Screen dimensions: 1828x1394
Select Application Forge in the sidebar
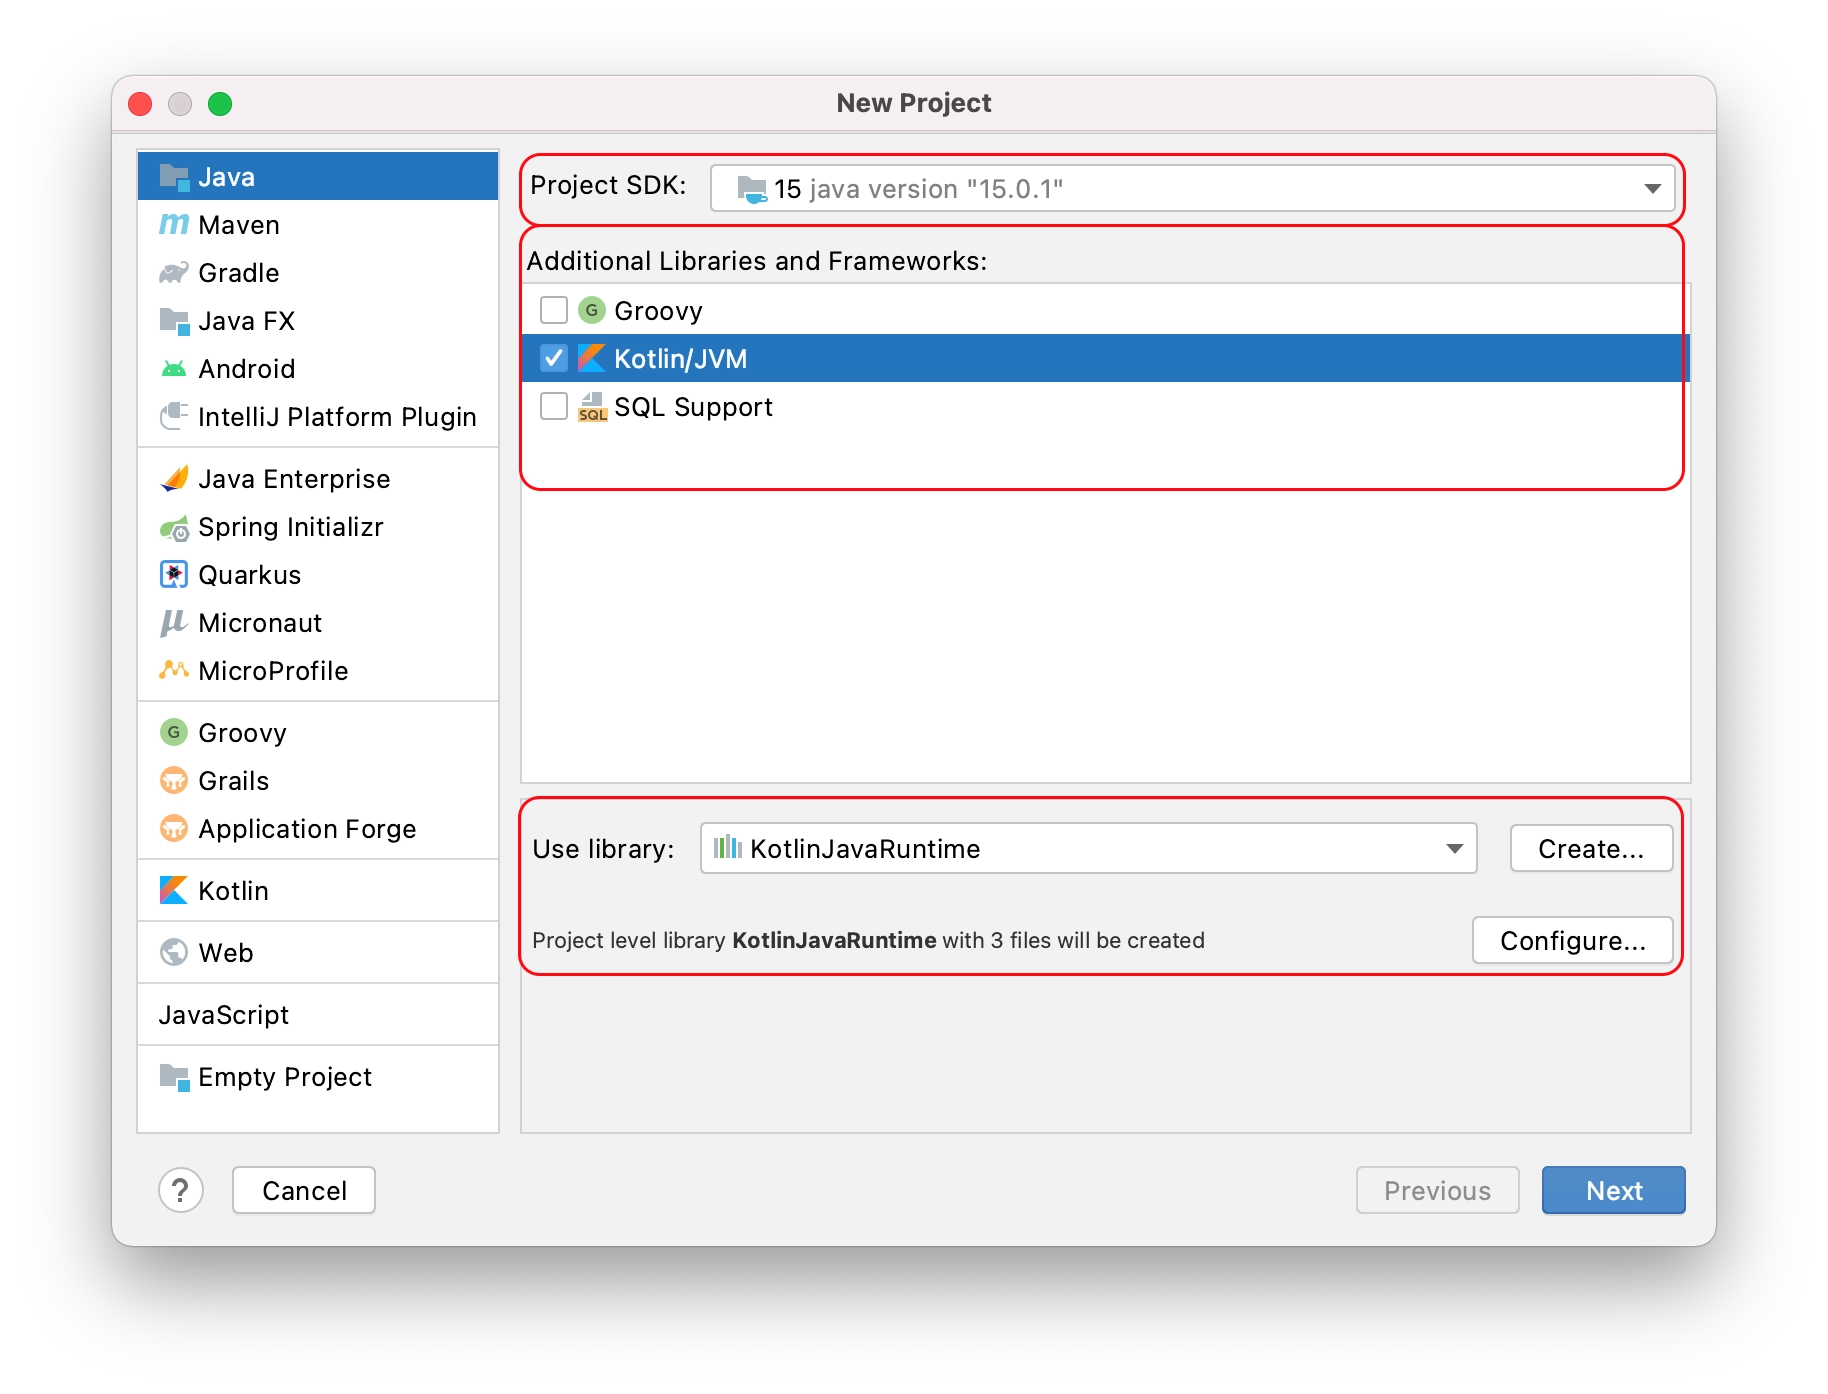[x=318, y=828]
